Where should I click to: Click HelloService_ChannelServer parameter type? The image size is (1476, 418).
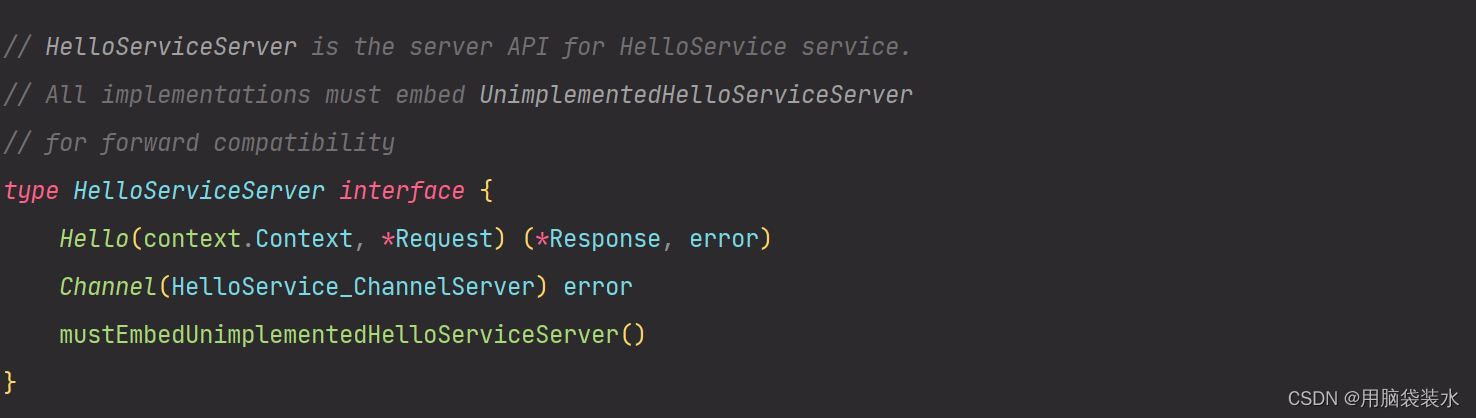point(353,287)
